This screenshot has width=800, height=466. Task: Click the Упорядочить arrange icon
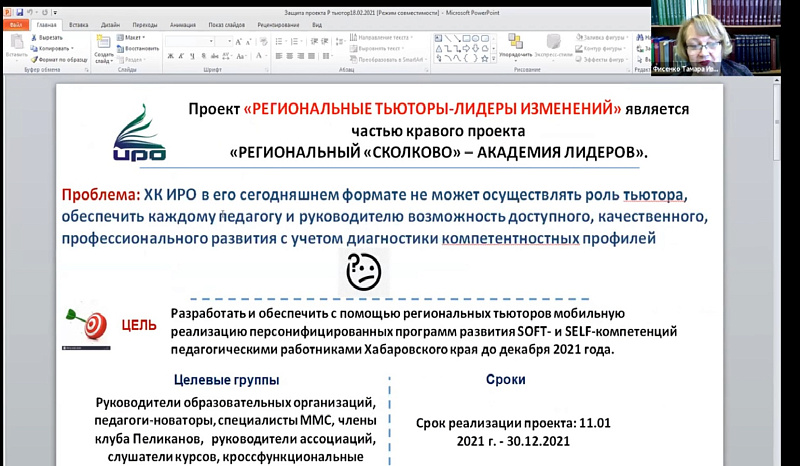515,45
